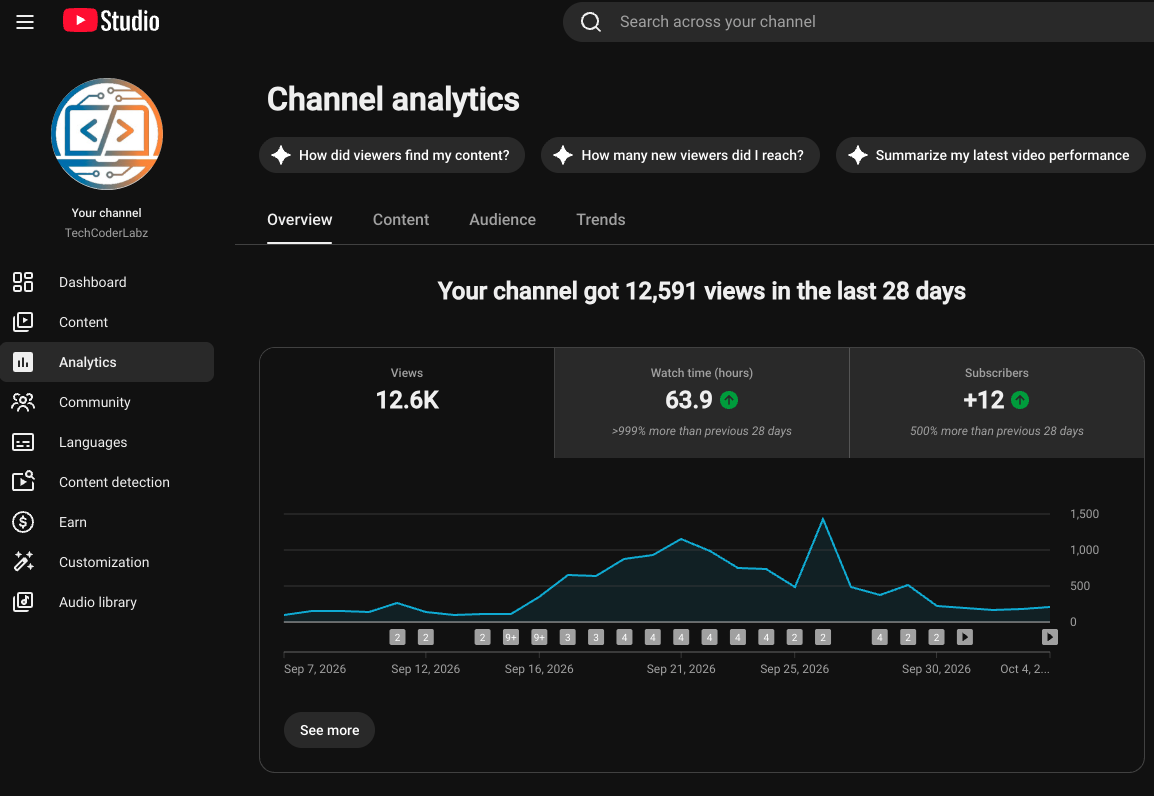This screenshot has width=1154, height=796.
Task: Open Content in the left sidebar
Action: (107, 322)
